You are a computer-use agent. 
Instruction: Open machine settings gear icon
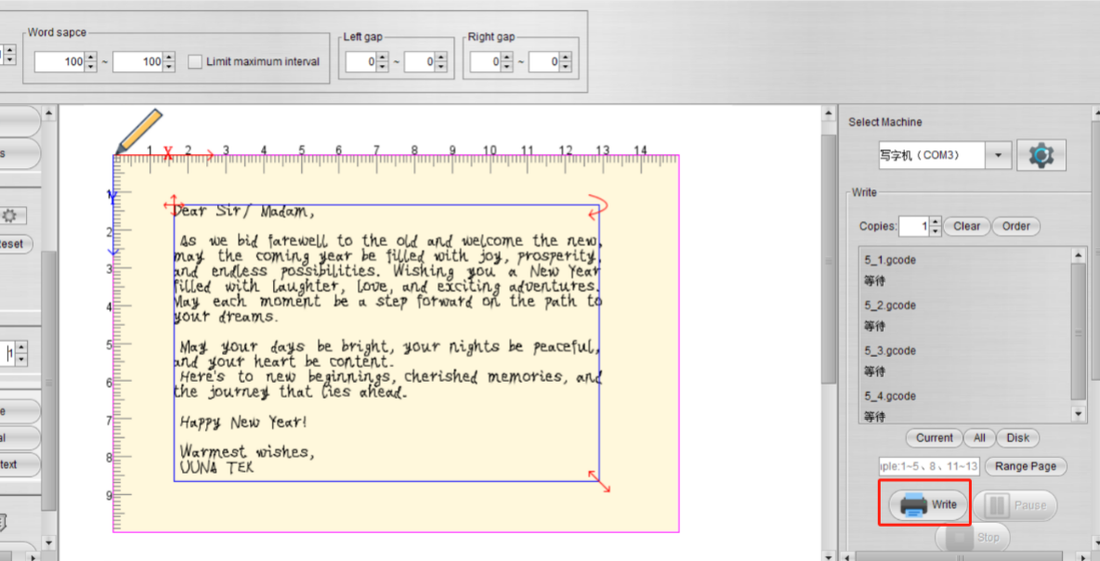[1041, 155]
